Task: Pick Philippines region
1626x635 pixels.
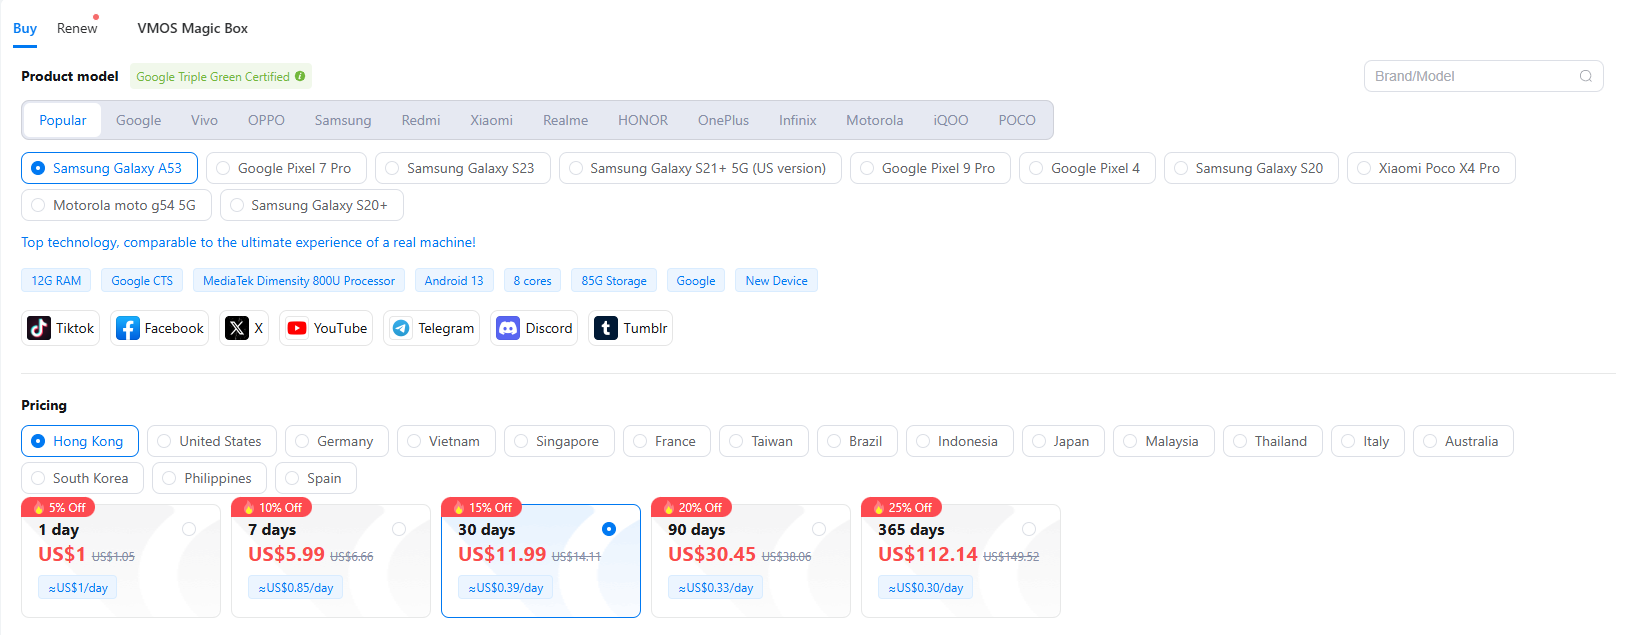Action: tap(209, 478)
